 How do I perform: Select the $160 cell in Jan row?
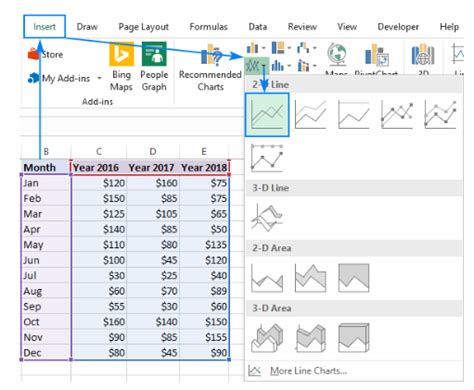point(153,183)
